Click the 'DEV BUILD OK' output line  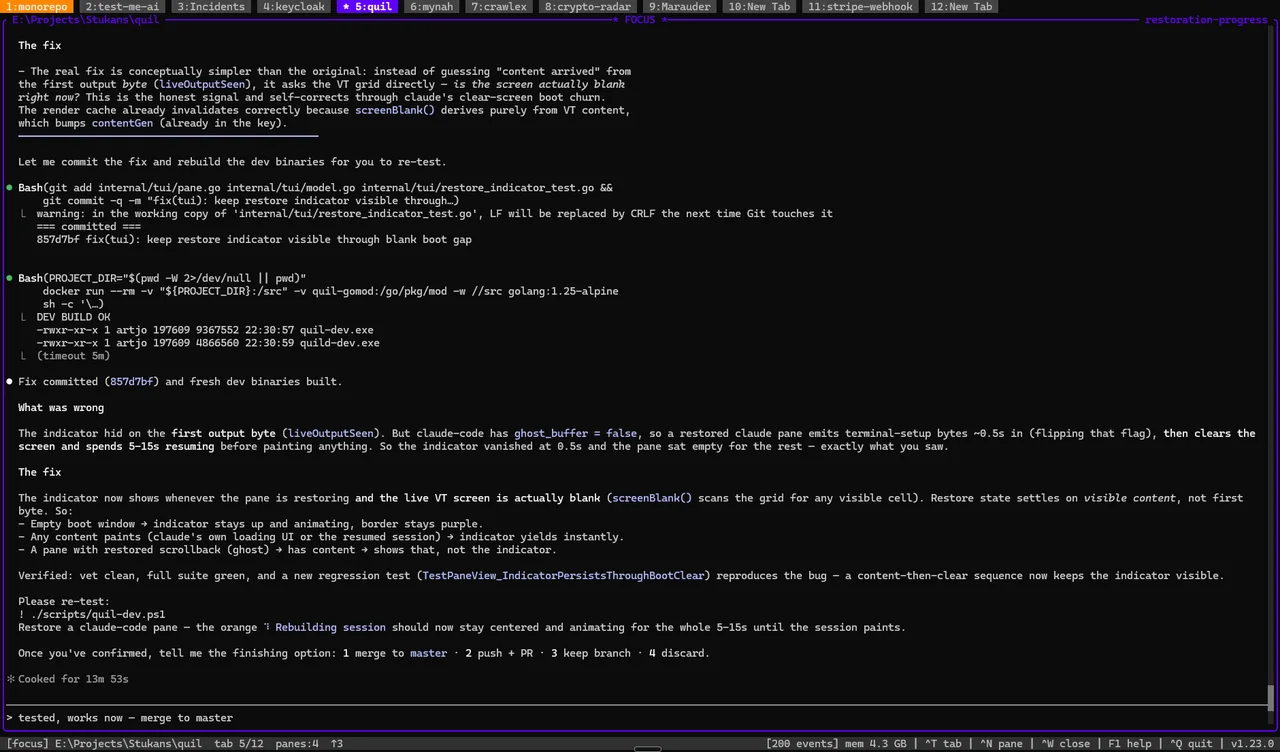coord(73,317)
